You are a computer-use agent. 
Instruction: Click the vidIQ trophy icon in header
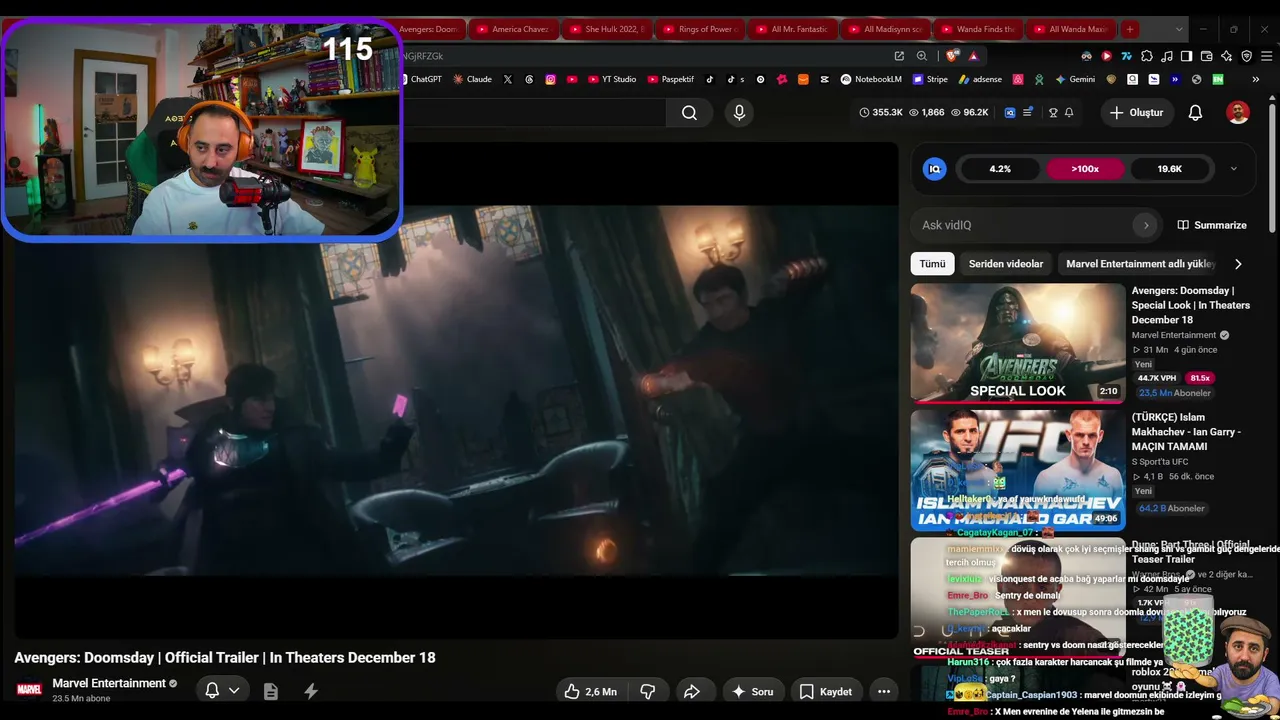click(1053, 113)
